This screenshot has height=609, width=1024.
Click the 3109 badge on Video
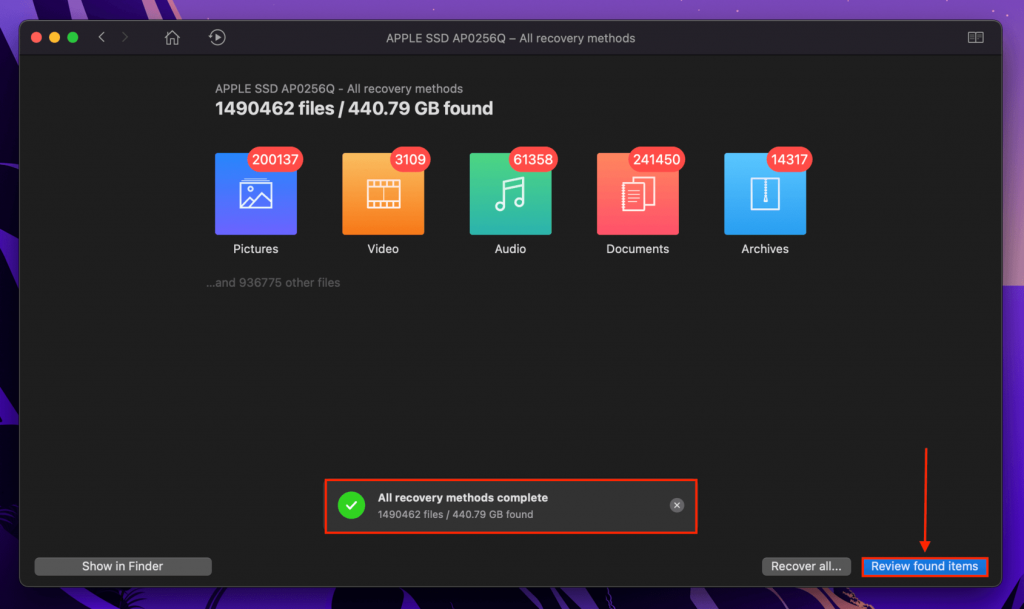410,159
